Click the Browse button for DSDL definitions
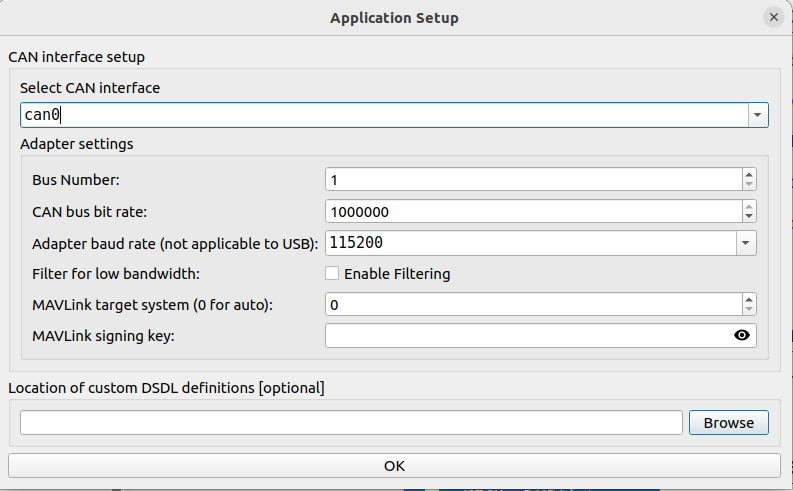 728,423
